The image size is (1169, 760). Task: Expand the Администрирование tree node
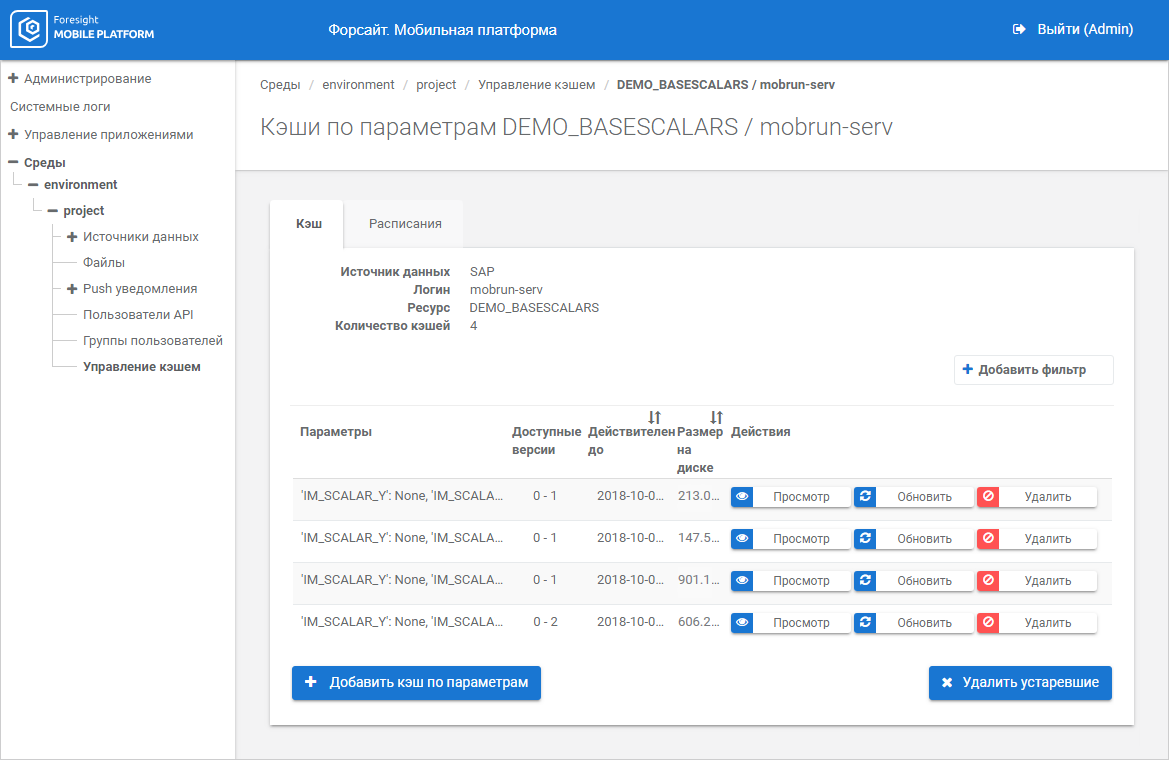(13, 78)
